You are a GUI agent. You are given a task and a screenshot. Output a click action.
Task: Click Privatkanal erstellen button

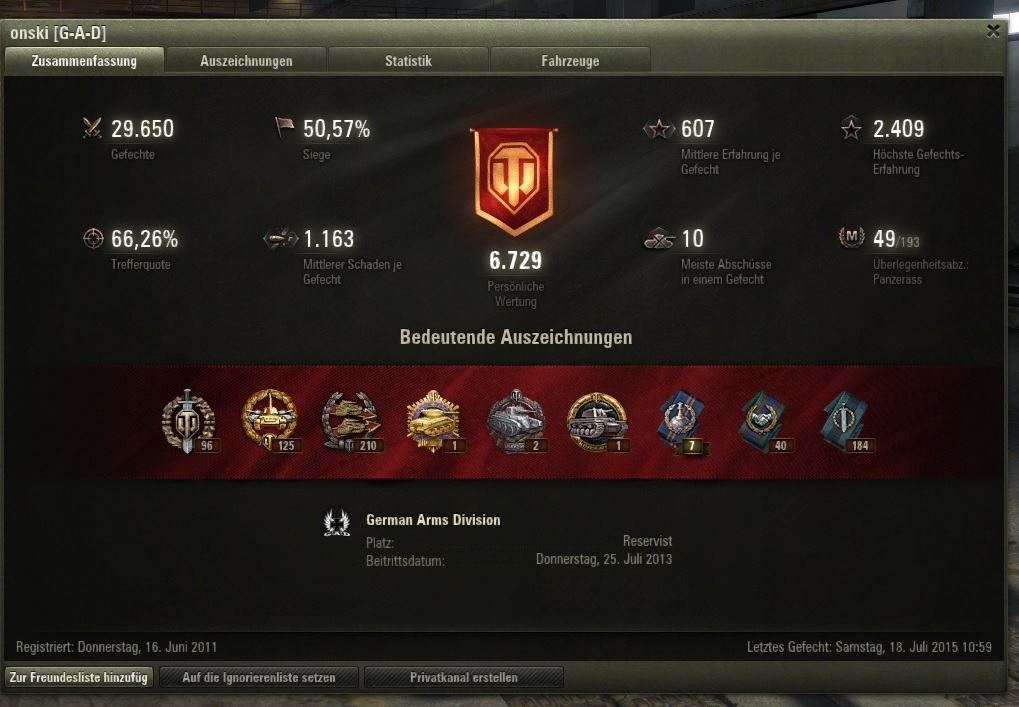pos(463,677)
